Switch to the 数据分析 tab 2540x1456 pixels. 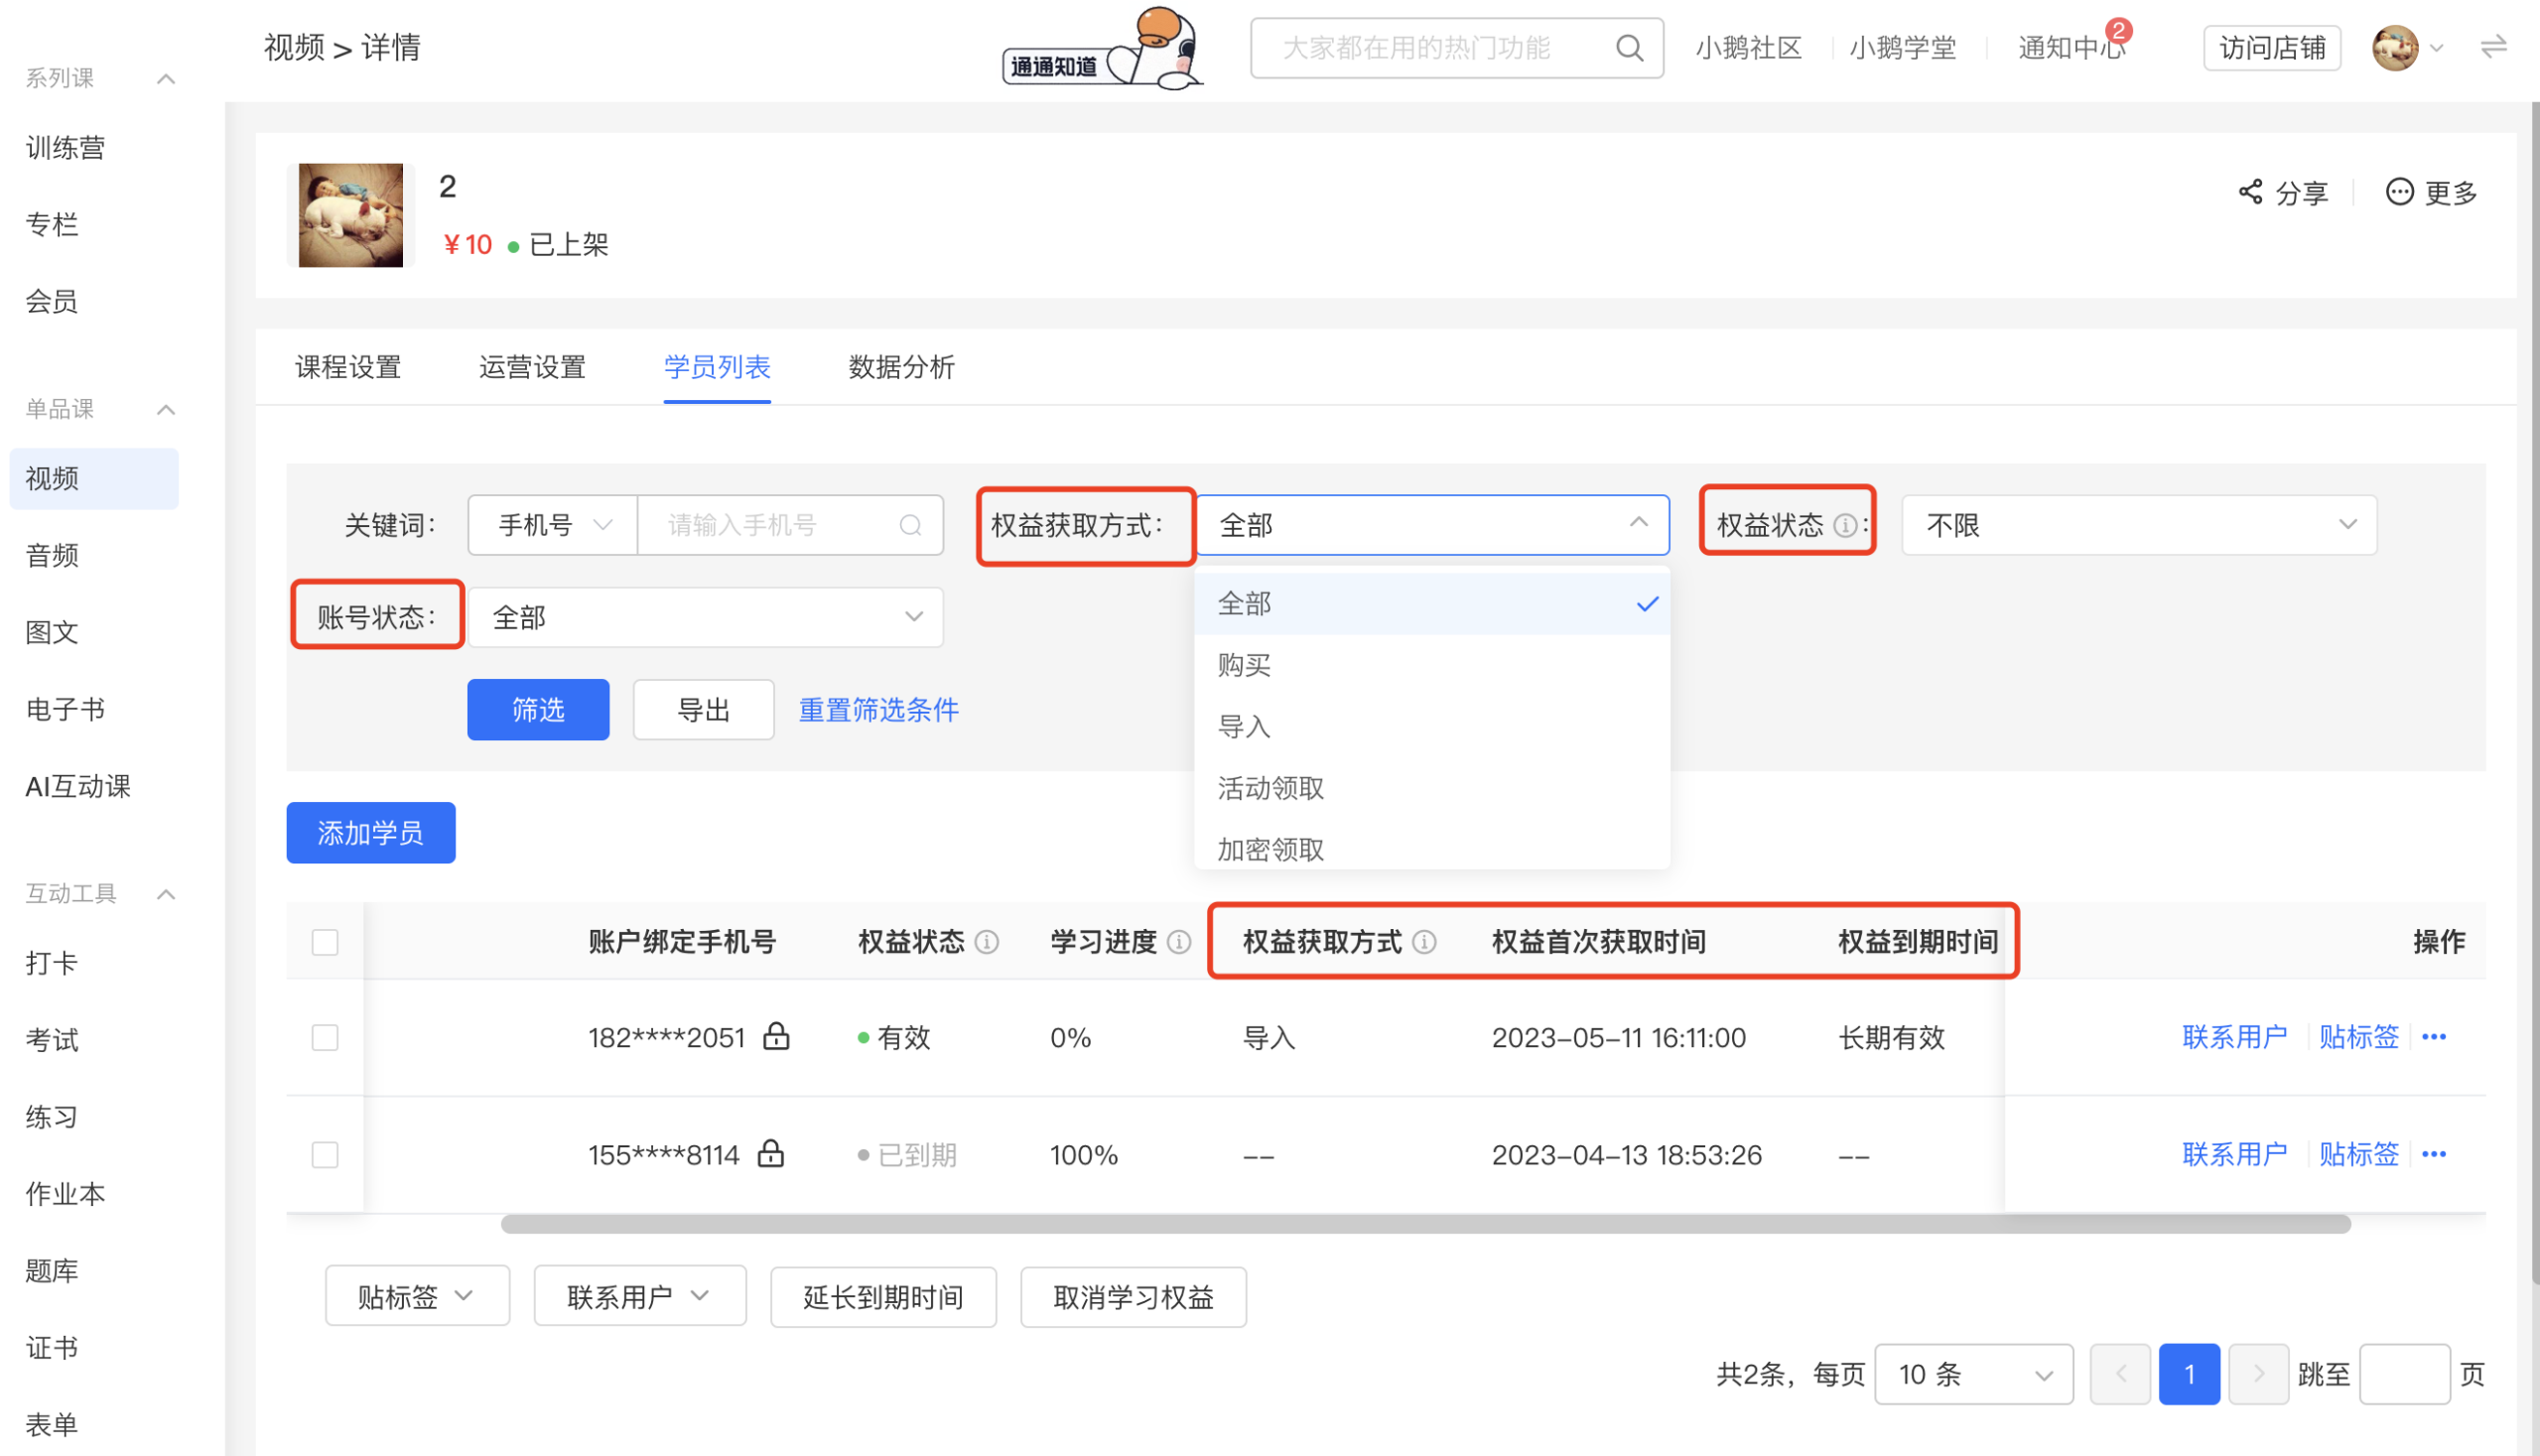(901, 367)
